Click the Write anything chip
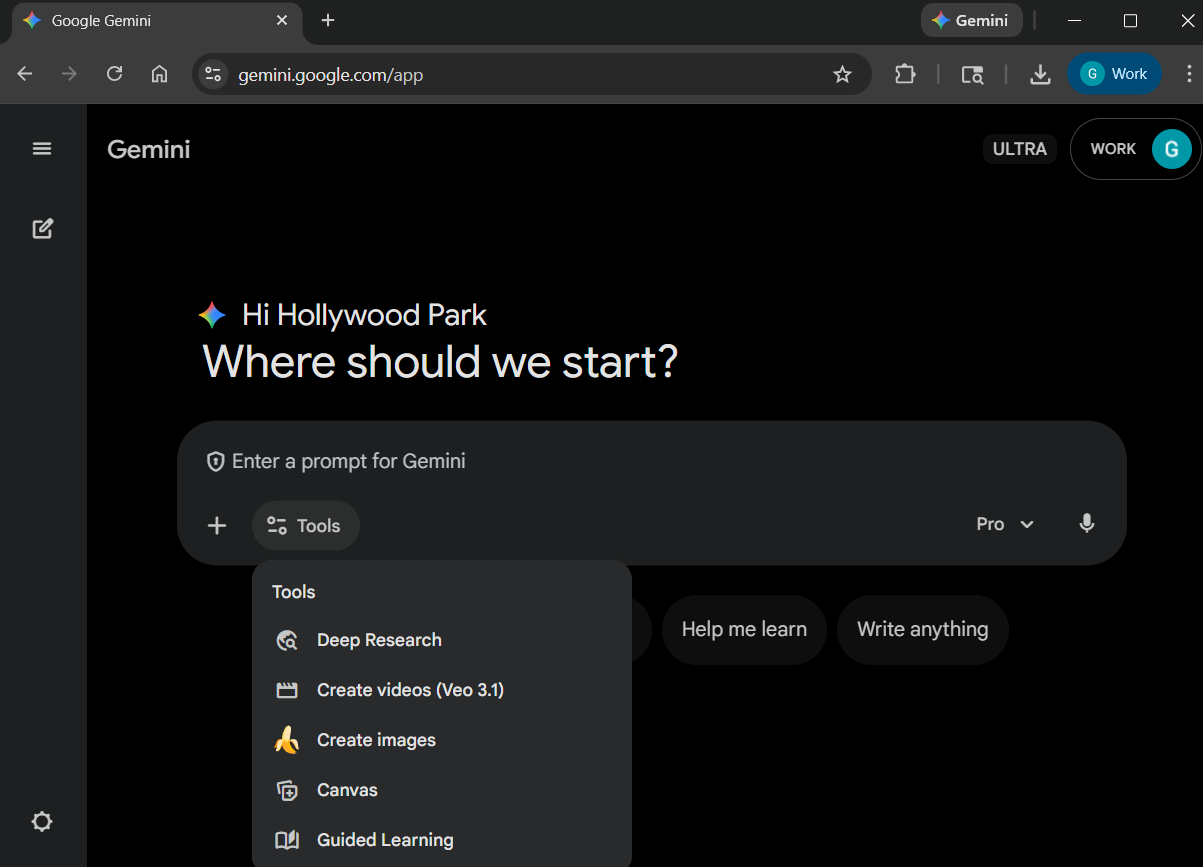 922,630
